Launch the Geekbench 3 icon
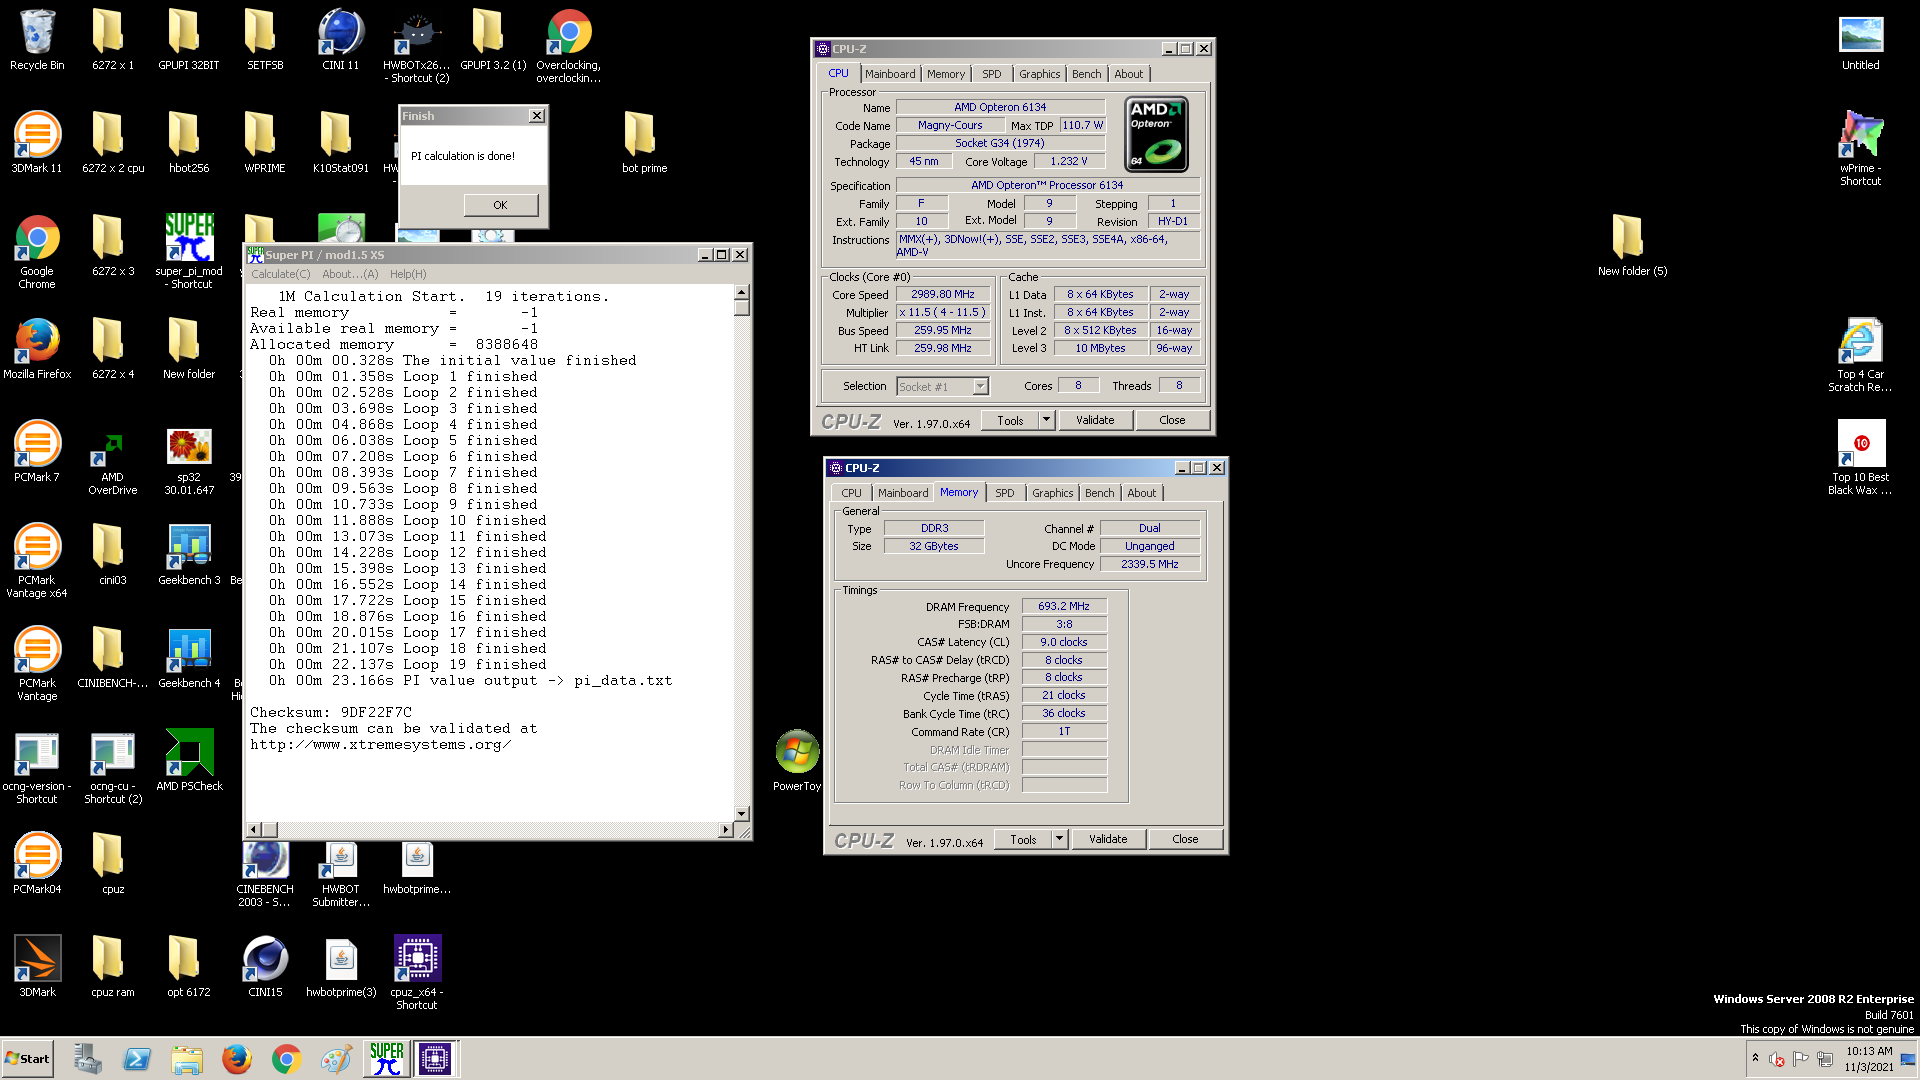 tap(189, 555)
